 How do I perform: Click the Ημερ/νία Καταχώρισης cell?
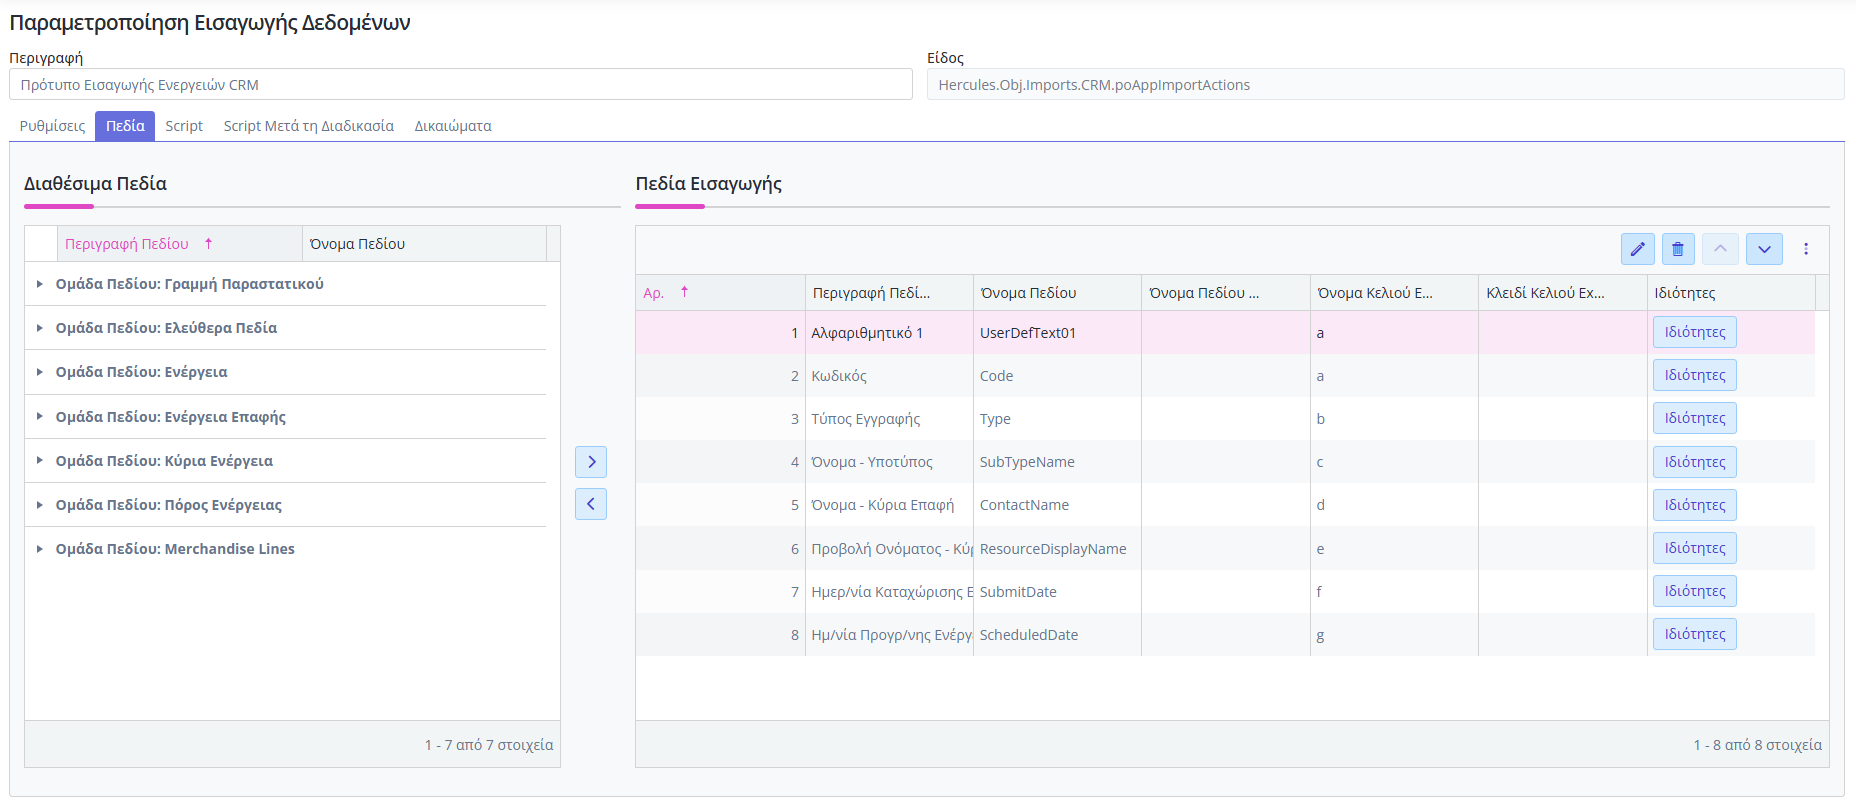(x=889, y=592)
